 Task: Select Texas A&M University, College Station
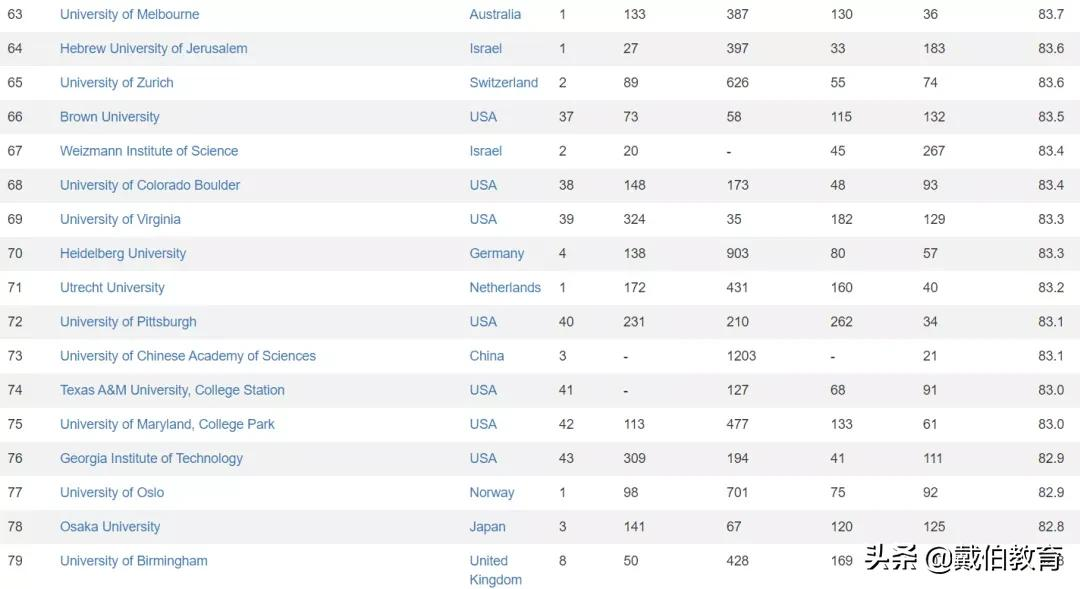tap(172, 390)
